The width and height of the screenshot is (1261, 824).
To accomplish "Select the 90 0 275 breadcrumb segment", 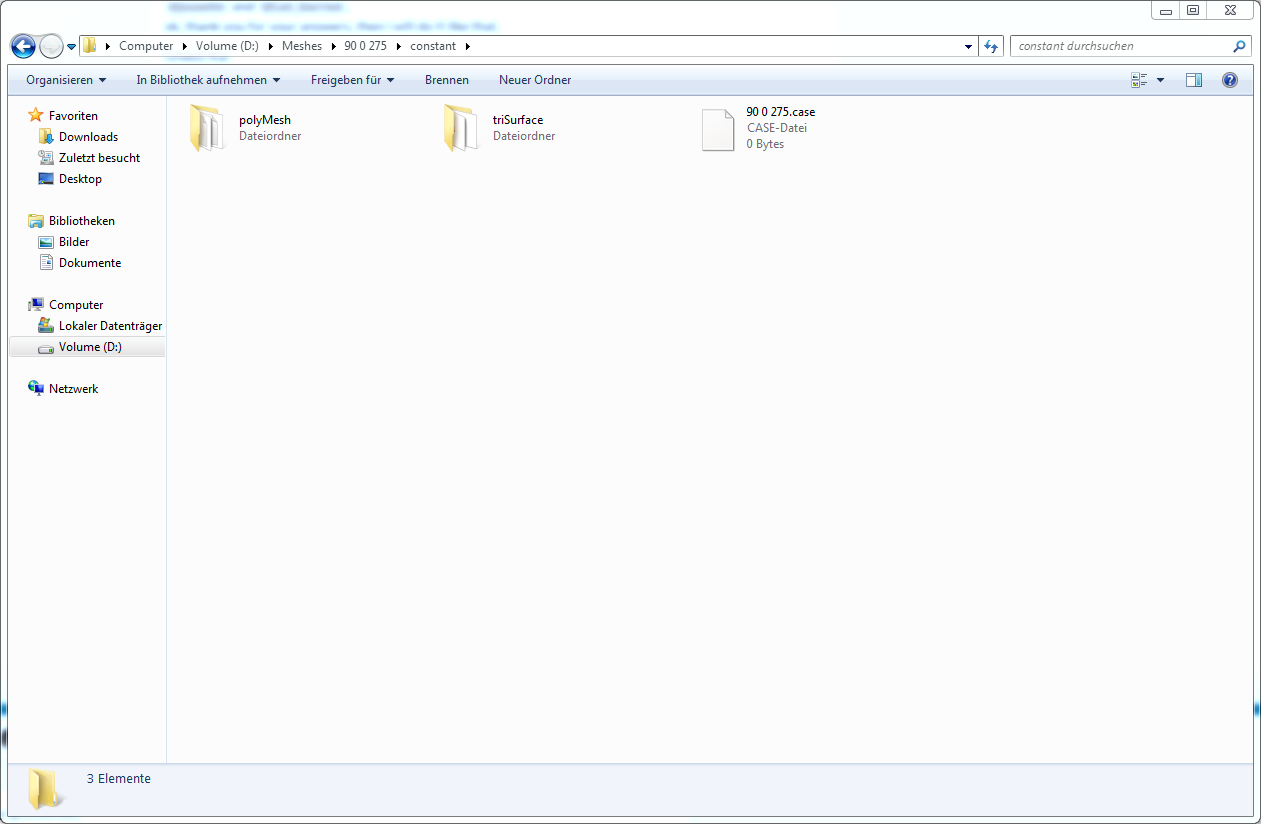I will tap(365, 46).
